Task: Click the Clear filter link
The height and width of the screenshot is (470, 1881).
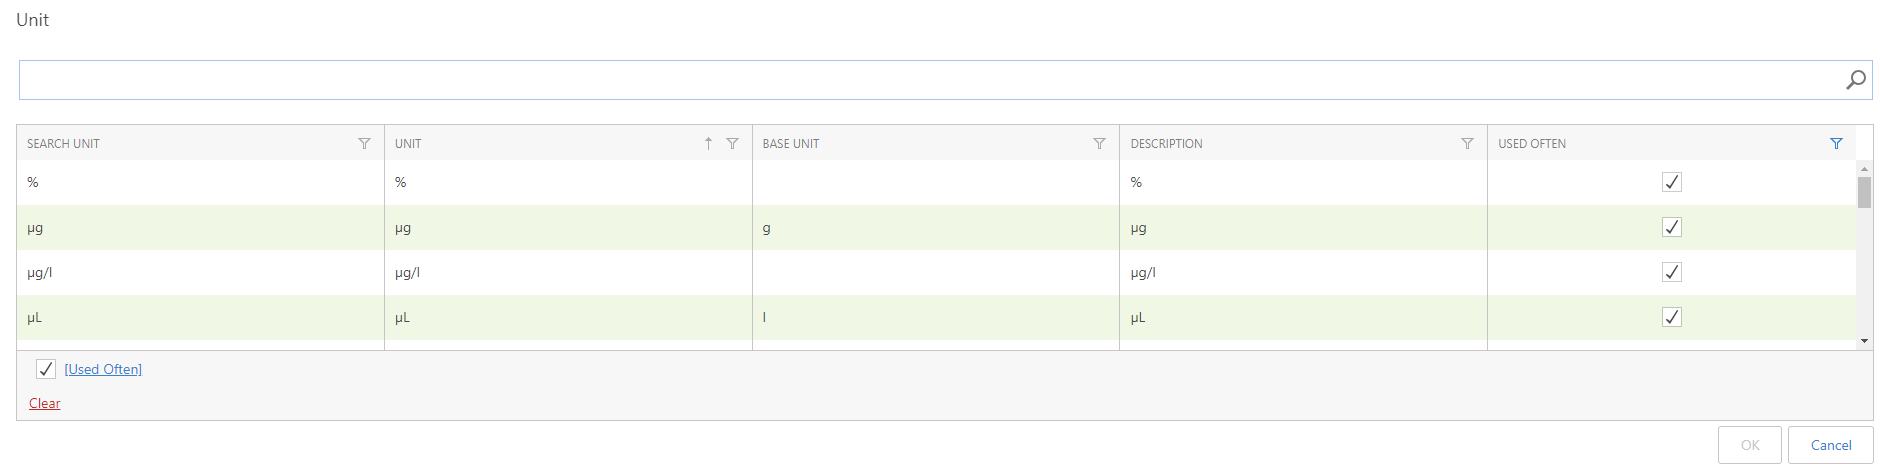Action: coord(44,403)
